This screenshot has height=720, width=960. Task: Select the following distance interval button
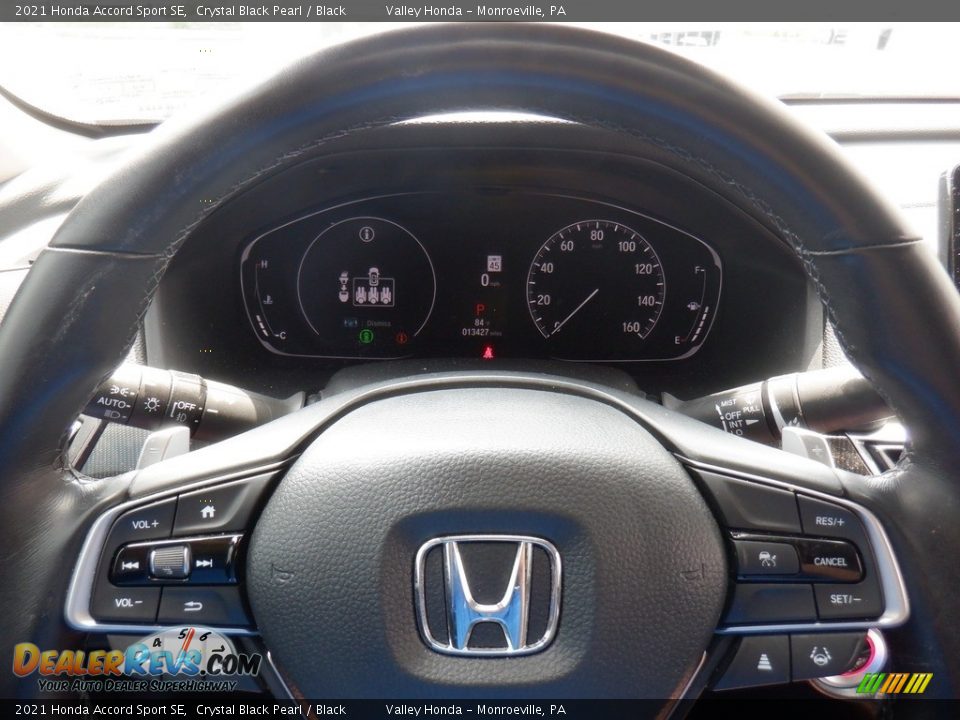[x=763, y=662]
